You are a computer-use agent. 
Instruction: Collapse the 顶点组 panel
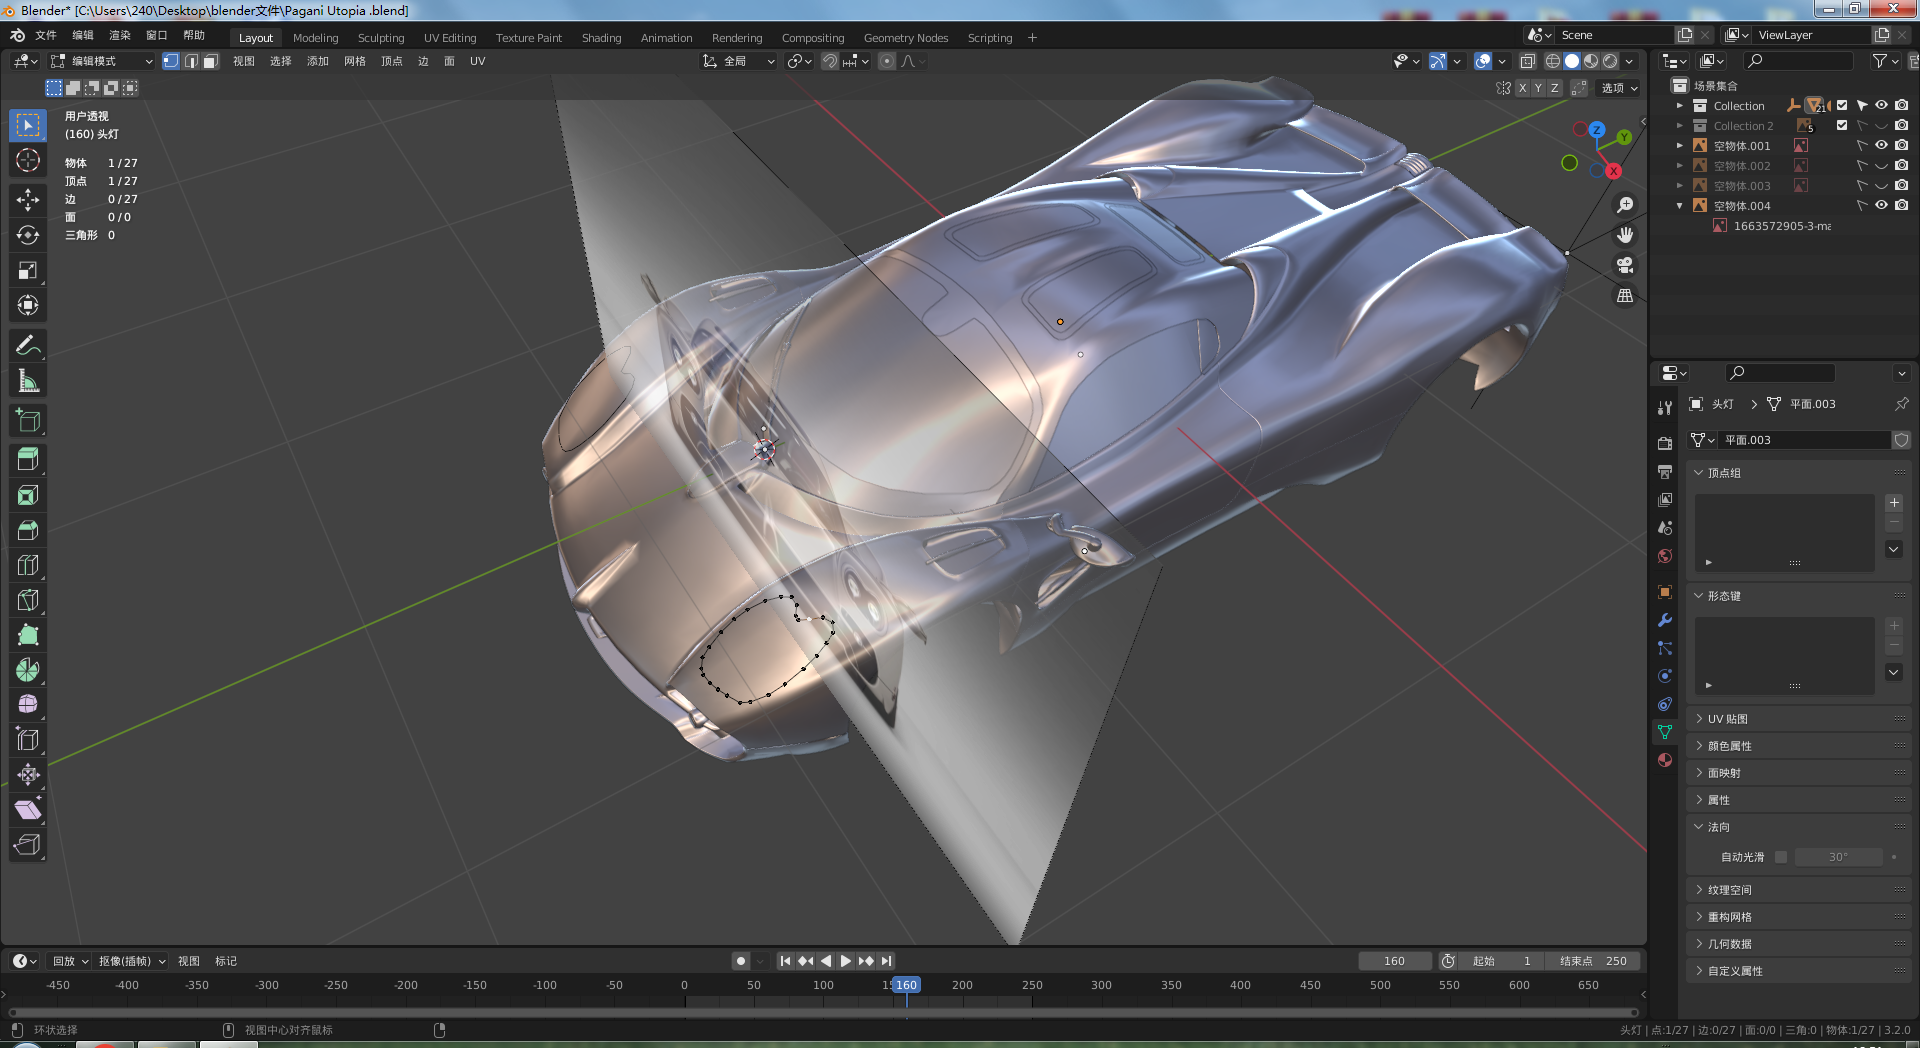tap(1798, 473)
